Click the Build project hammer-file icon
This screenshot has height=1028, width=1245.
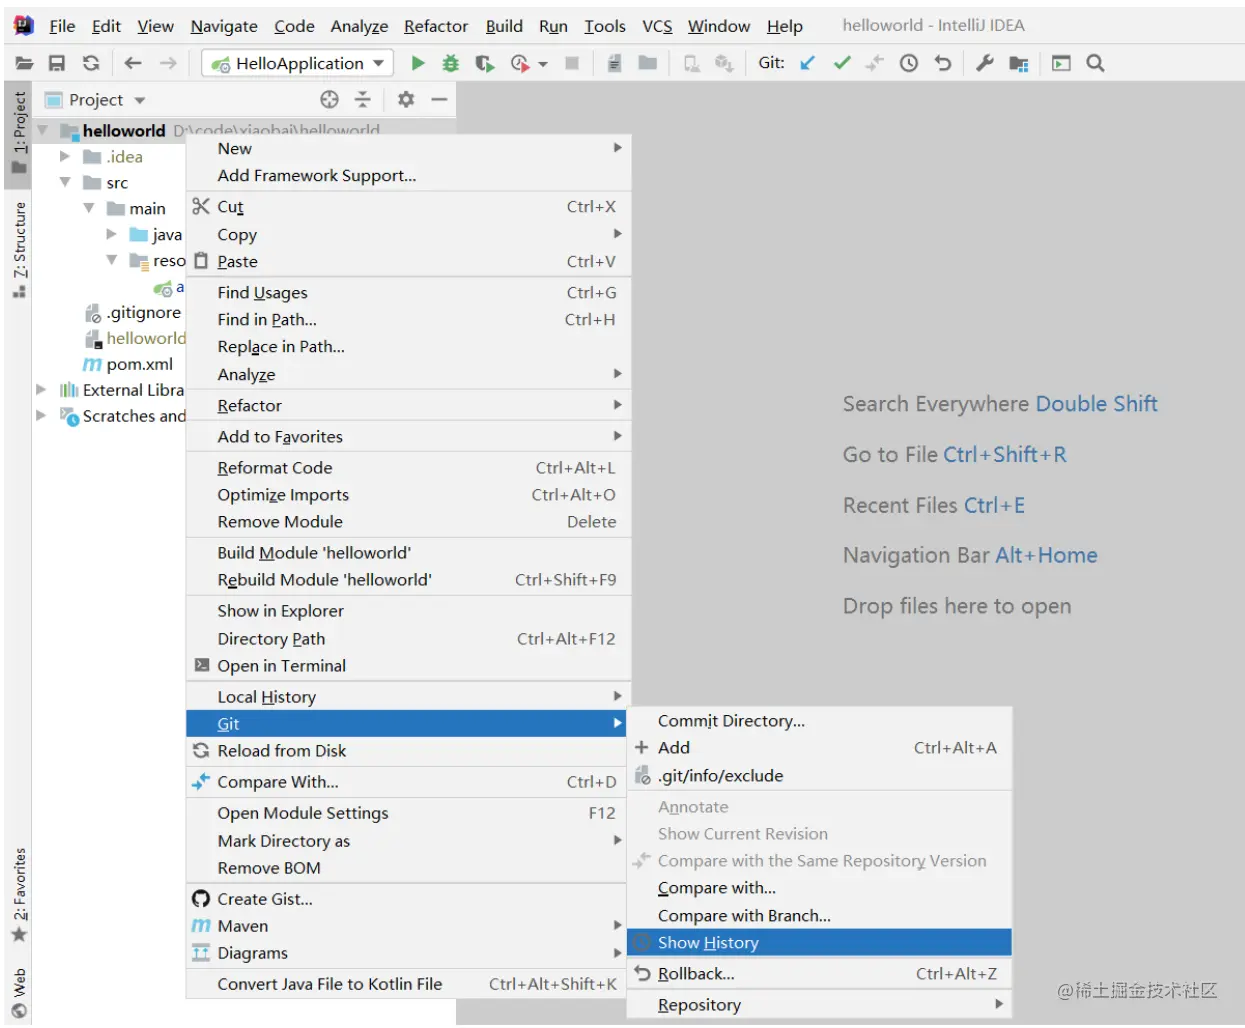(x=614, y=63)
